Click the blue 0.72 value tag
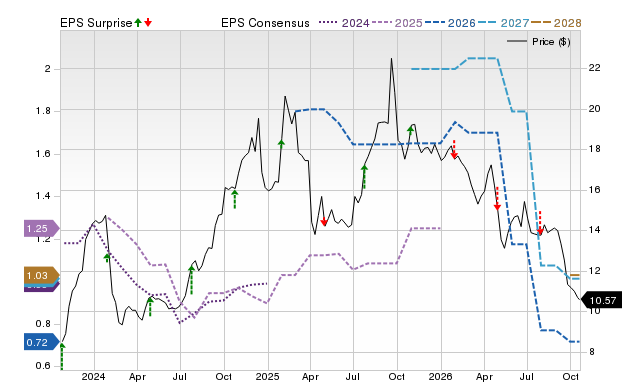Screen dimensions: 640x382 41,342
